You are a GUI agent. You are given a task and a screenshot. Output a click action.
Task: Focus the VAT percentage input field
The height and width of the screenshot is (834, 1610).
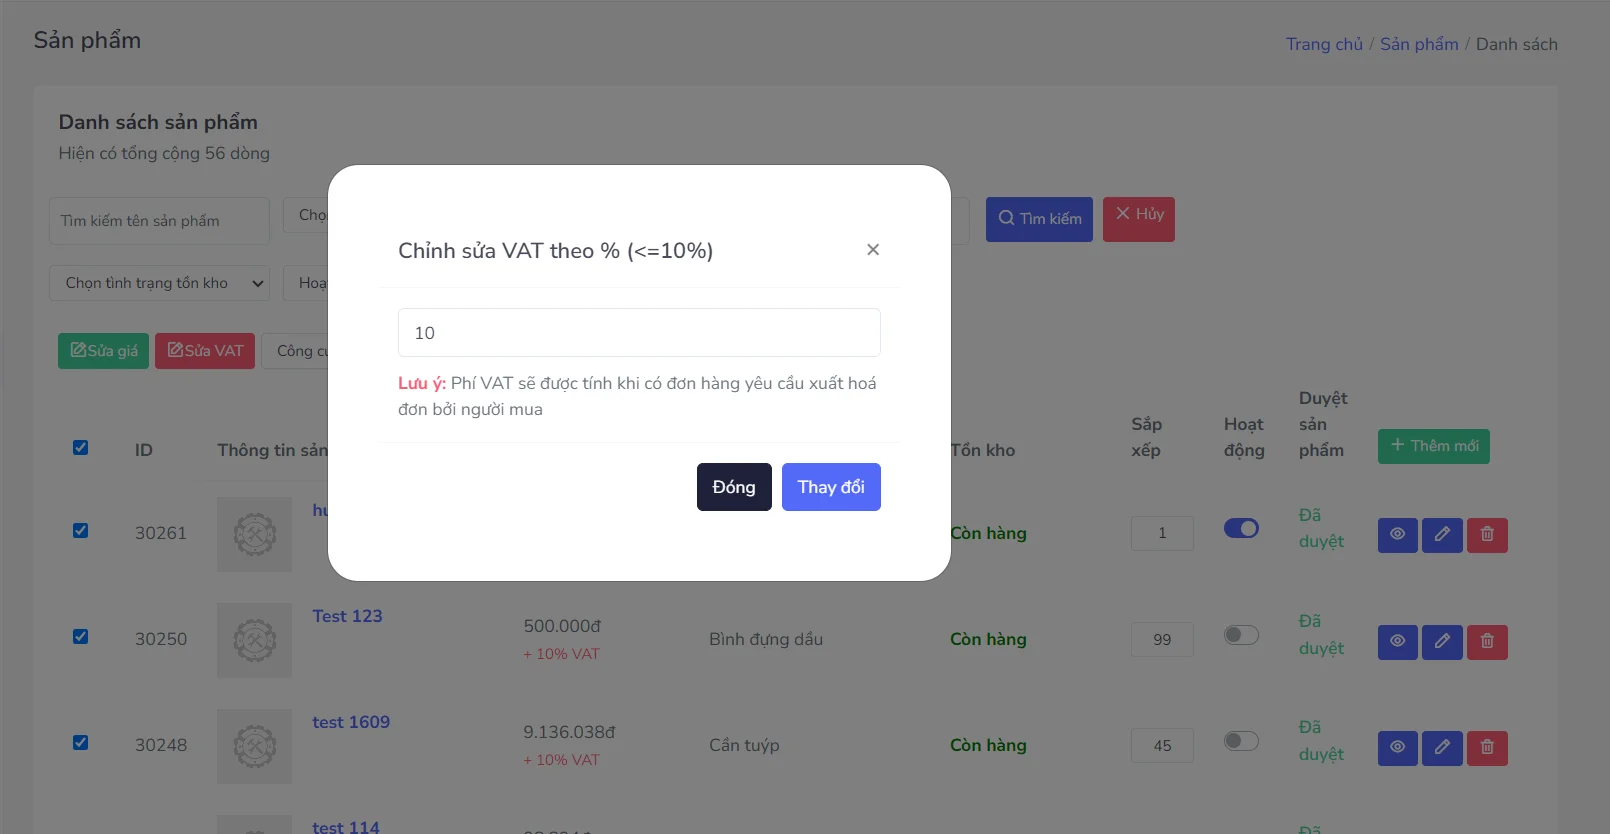[x=639, y=333]
